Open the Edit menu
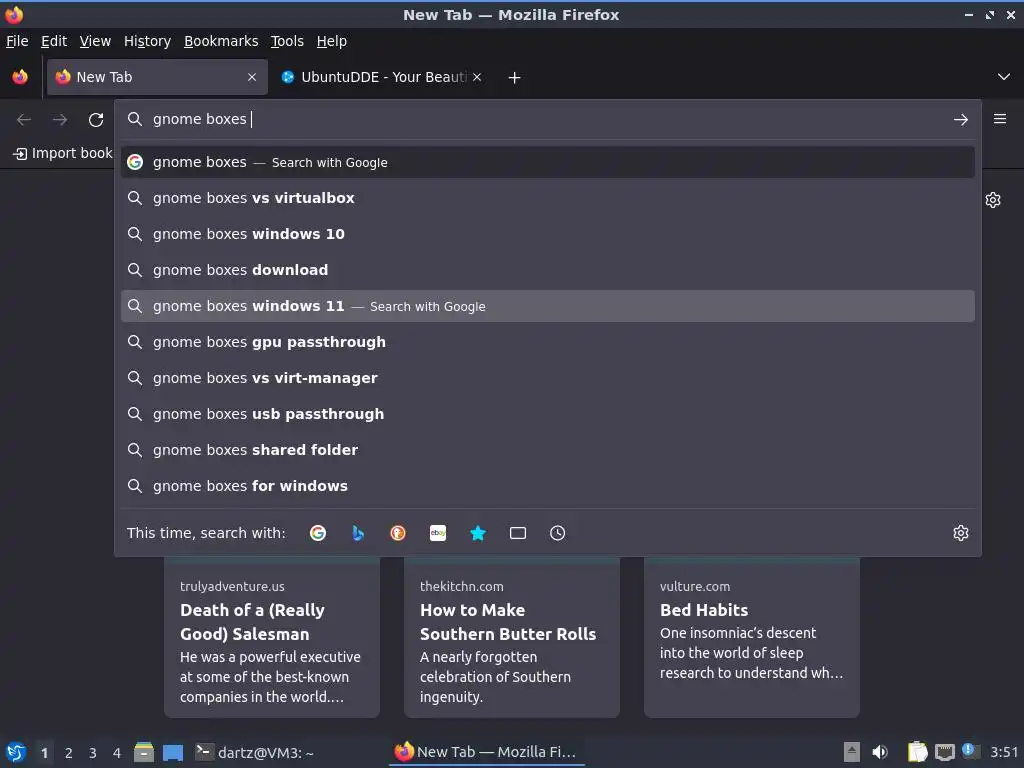The image size is (1024, 768). (54, 41)
